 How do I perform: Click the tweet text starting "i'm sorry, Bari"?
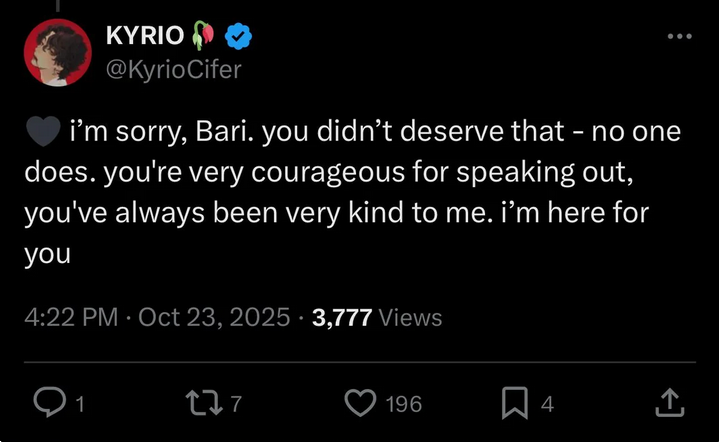tap(353, 192)
